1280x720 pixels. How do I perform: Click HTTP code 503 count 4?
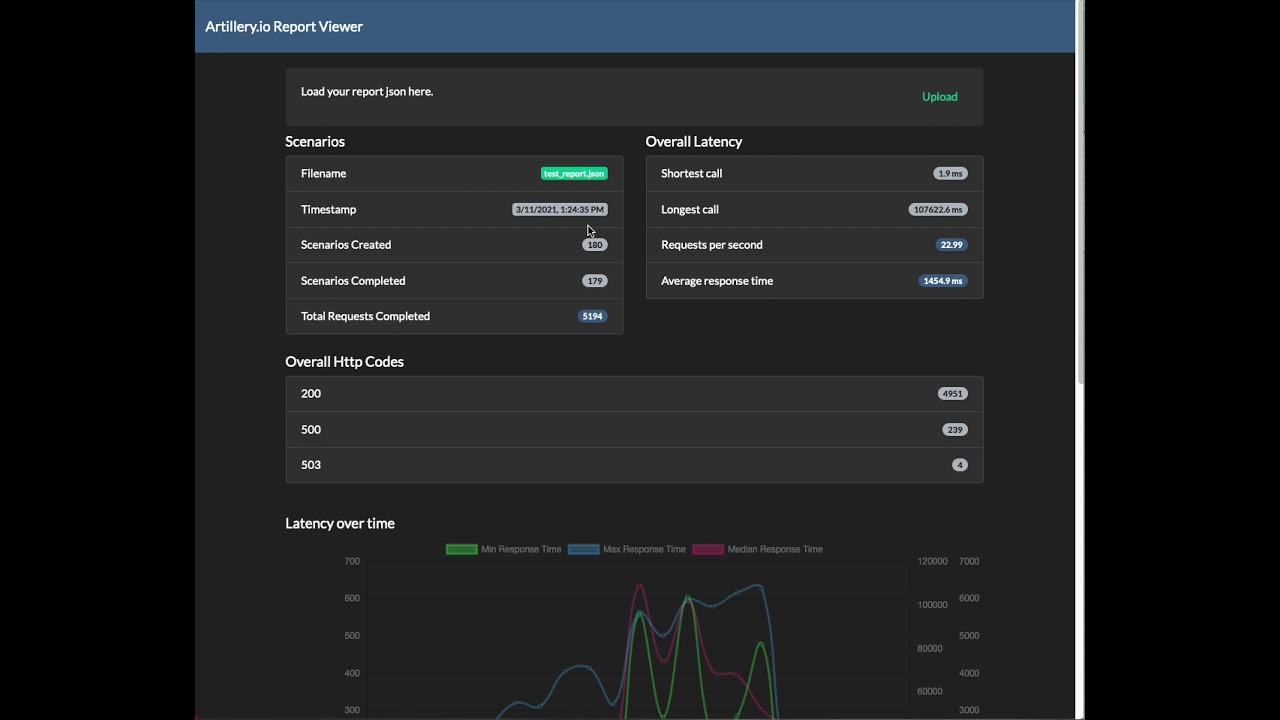tap(960, 465)
